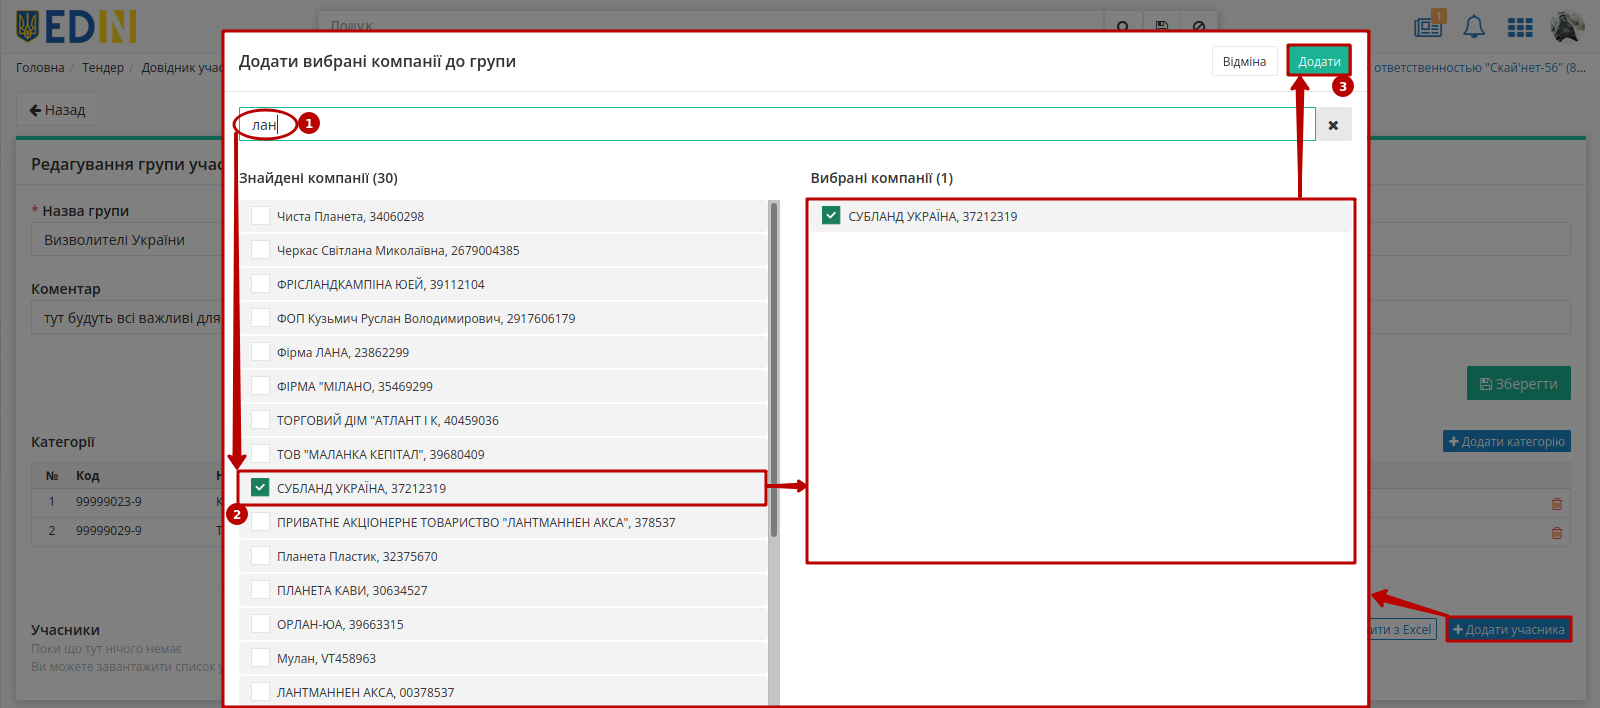Open the news feed icon in header
Viewport: 1600px width, 708px height.
(x=1428, y=27)
